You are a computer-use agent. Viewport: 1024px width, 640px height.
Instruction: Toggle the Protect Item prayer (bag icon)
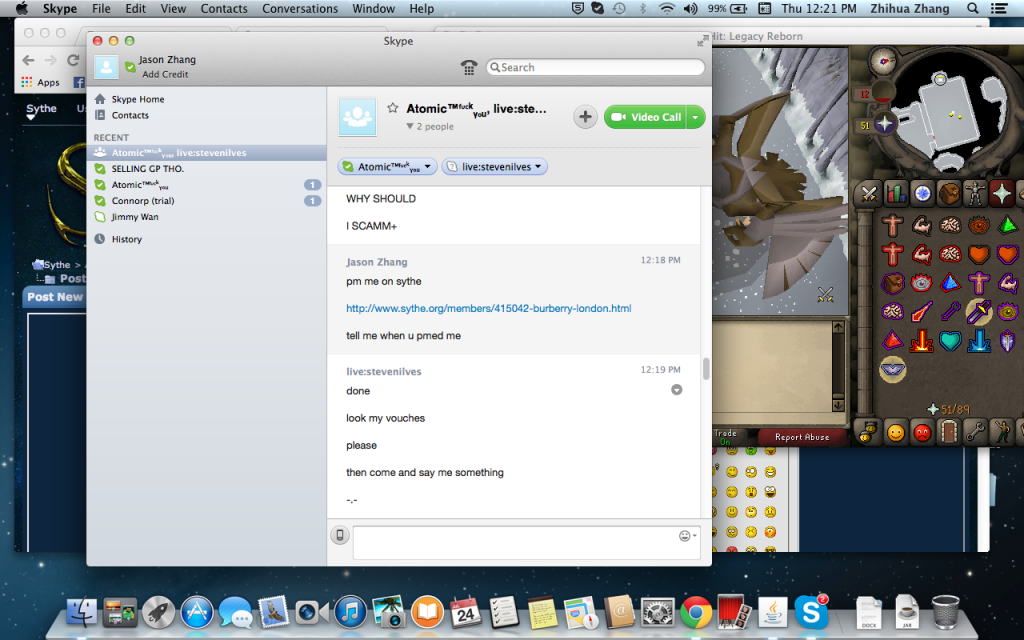click(893, 283)
